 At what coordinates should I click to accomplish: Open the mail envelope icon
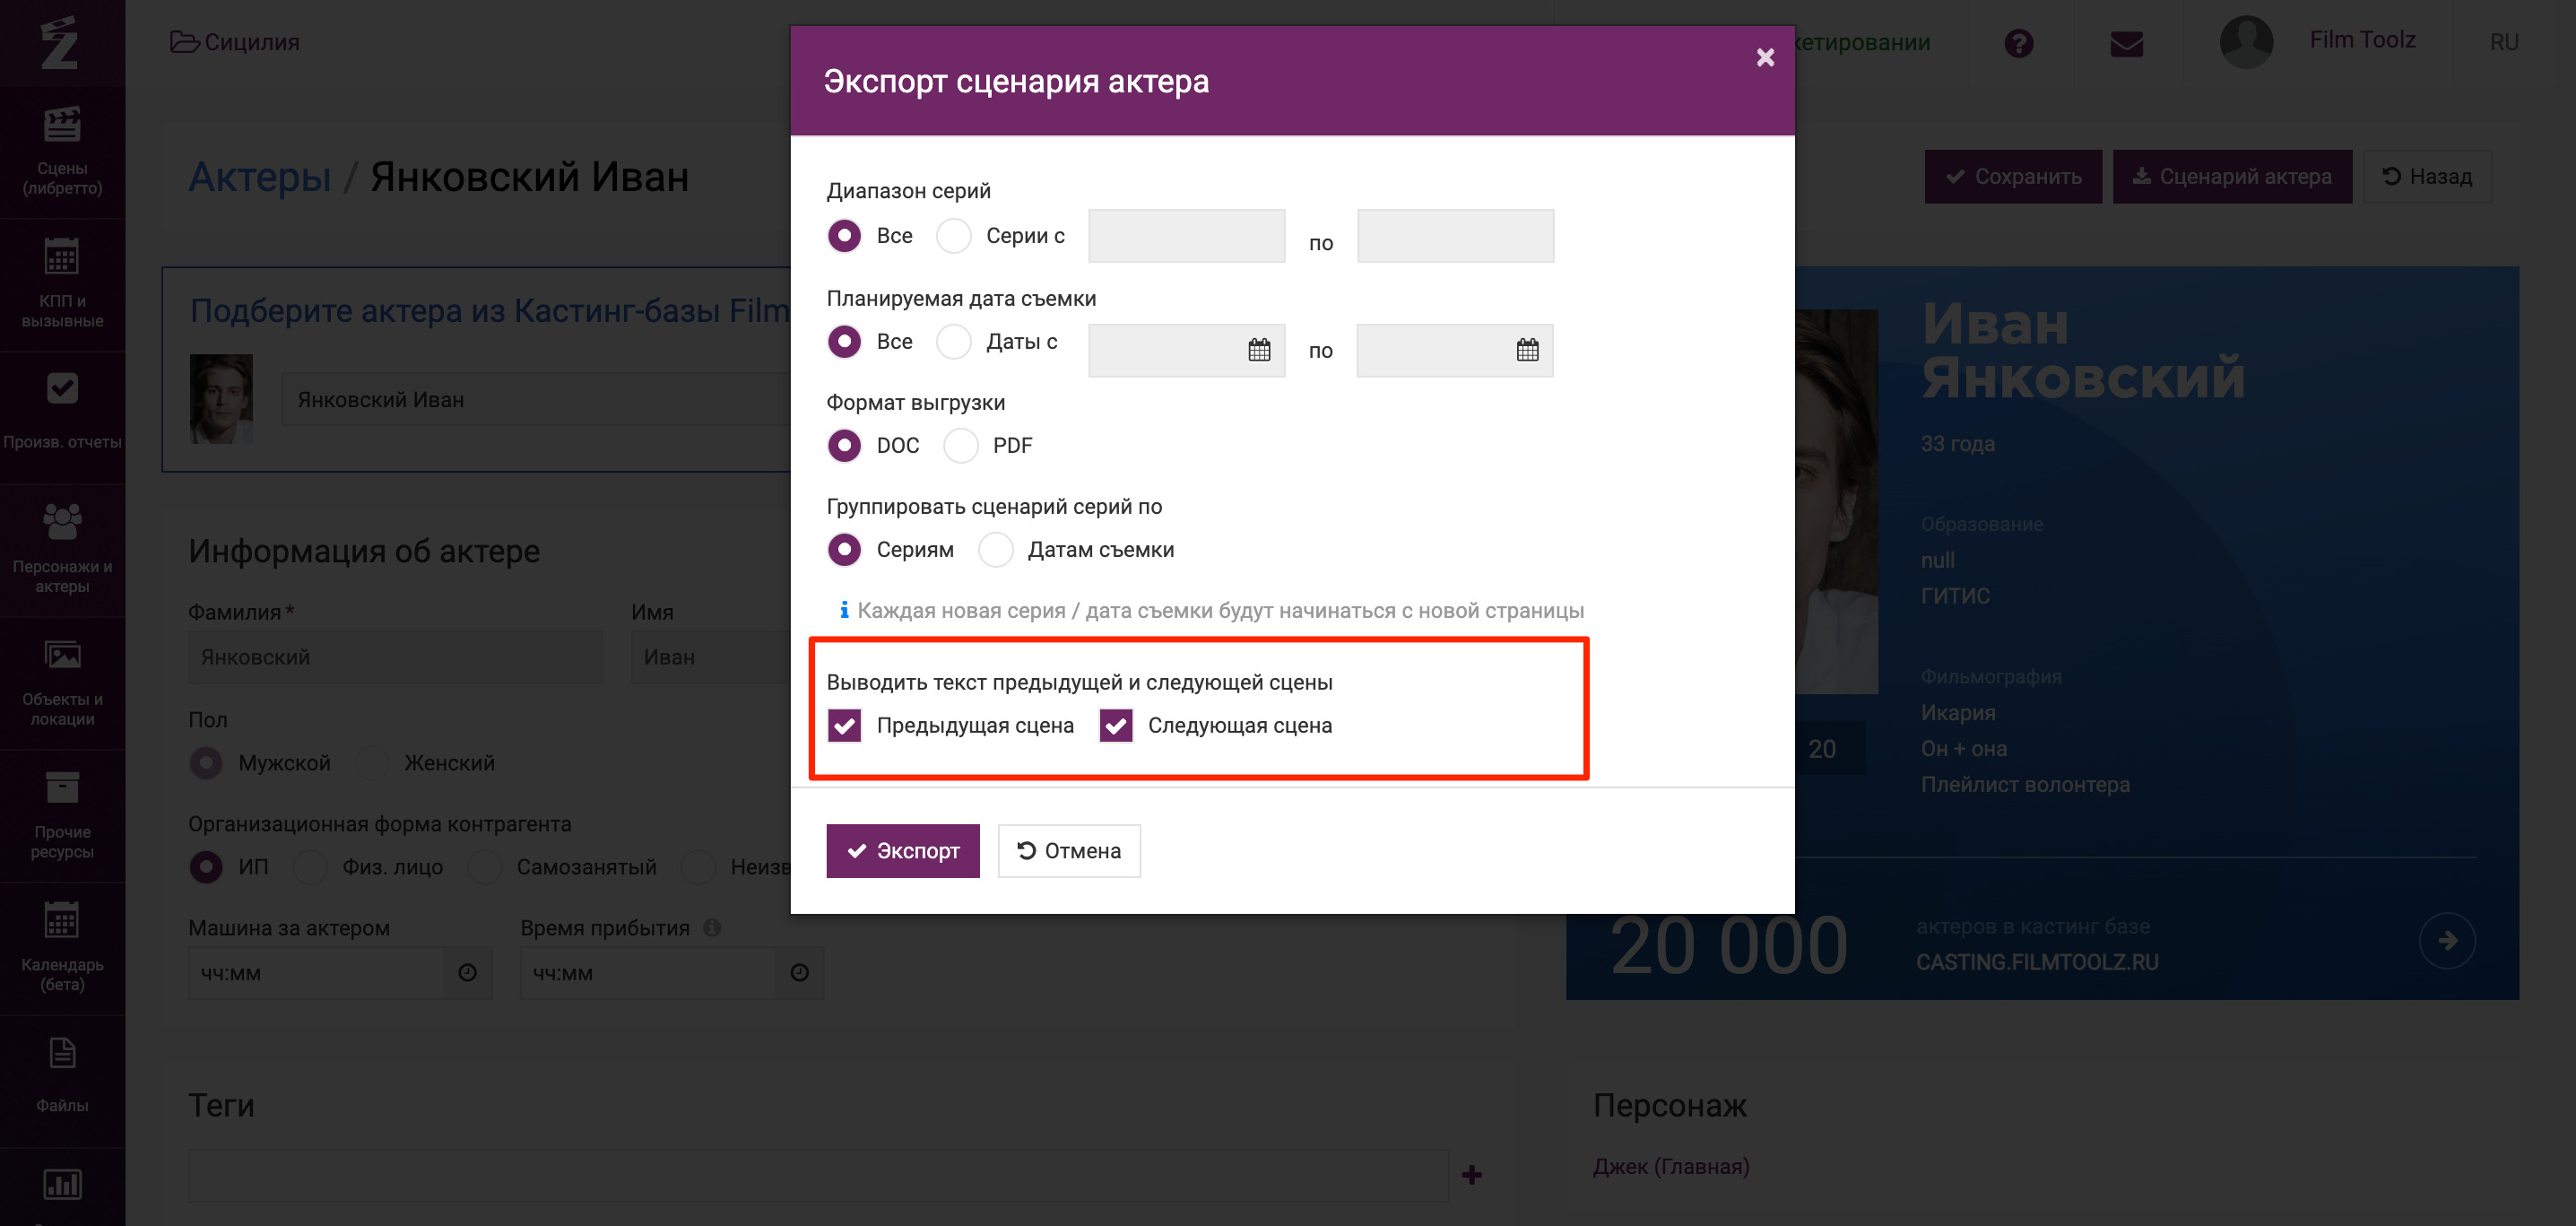(x=2126, y=44)
